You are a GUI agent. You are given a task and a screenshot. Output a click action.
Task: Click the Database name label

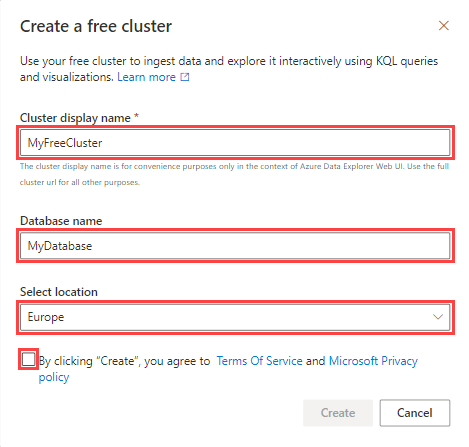click(61, 221)
